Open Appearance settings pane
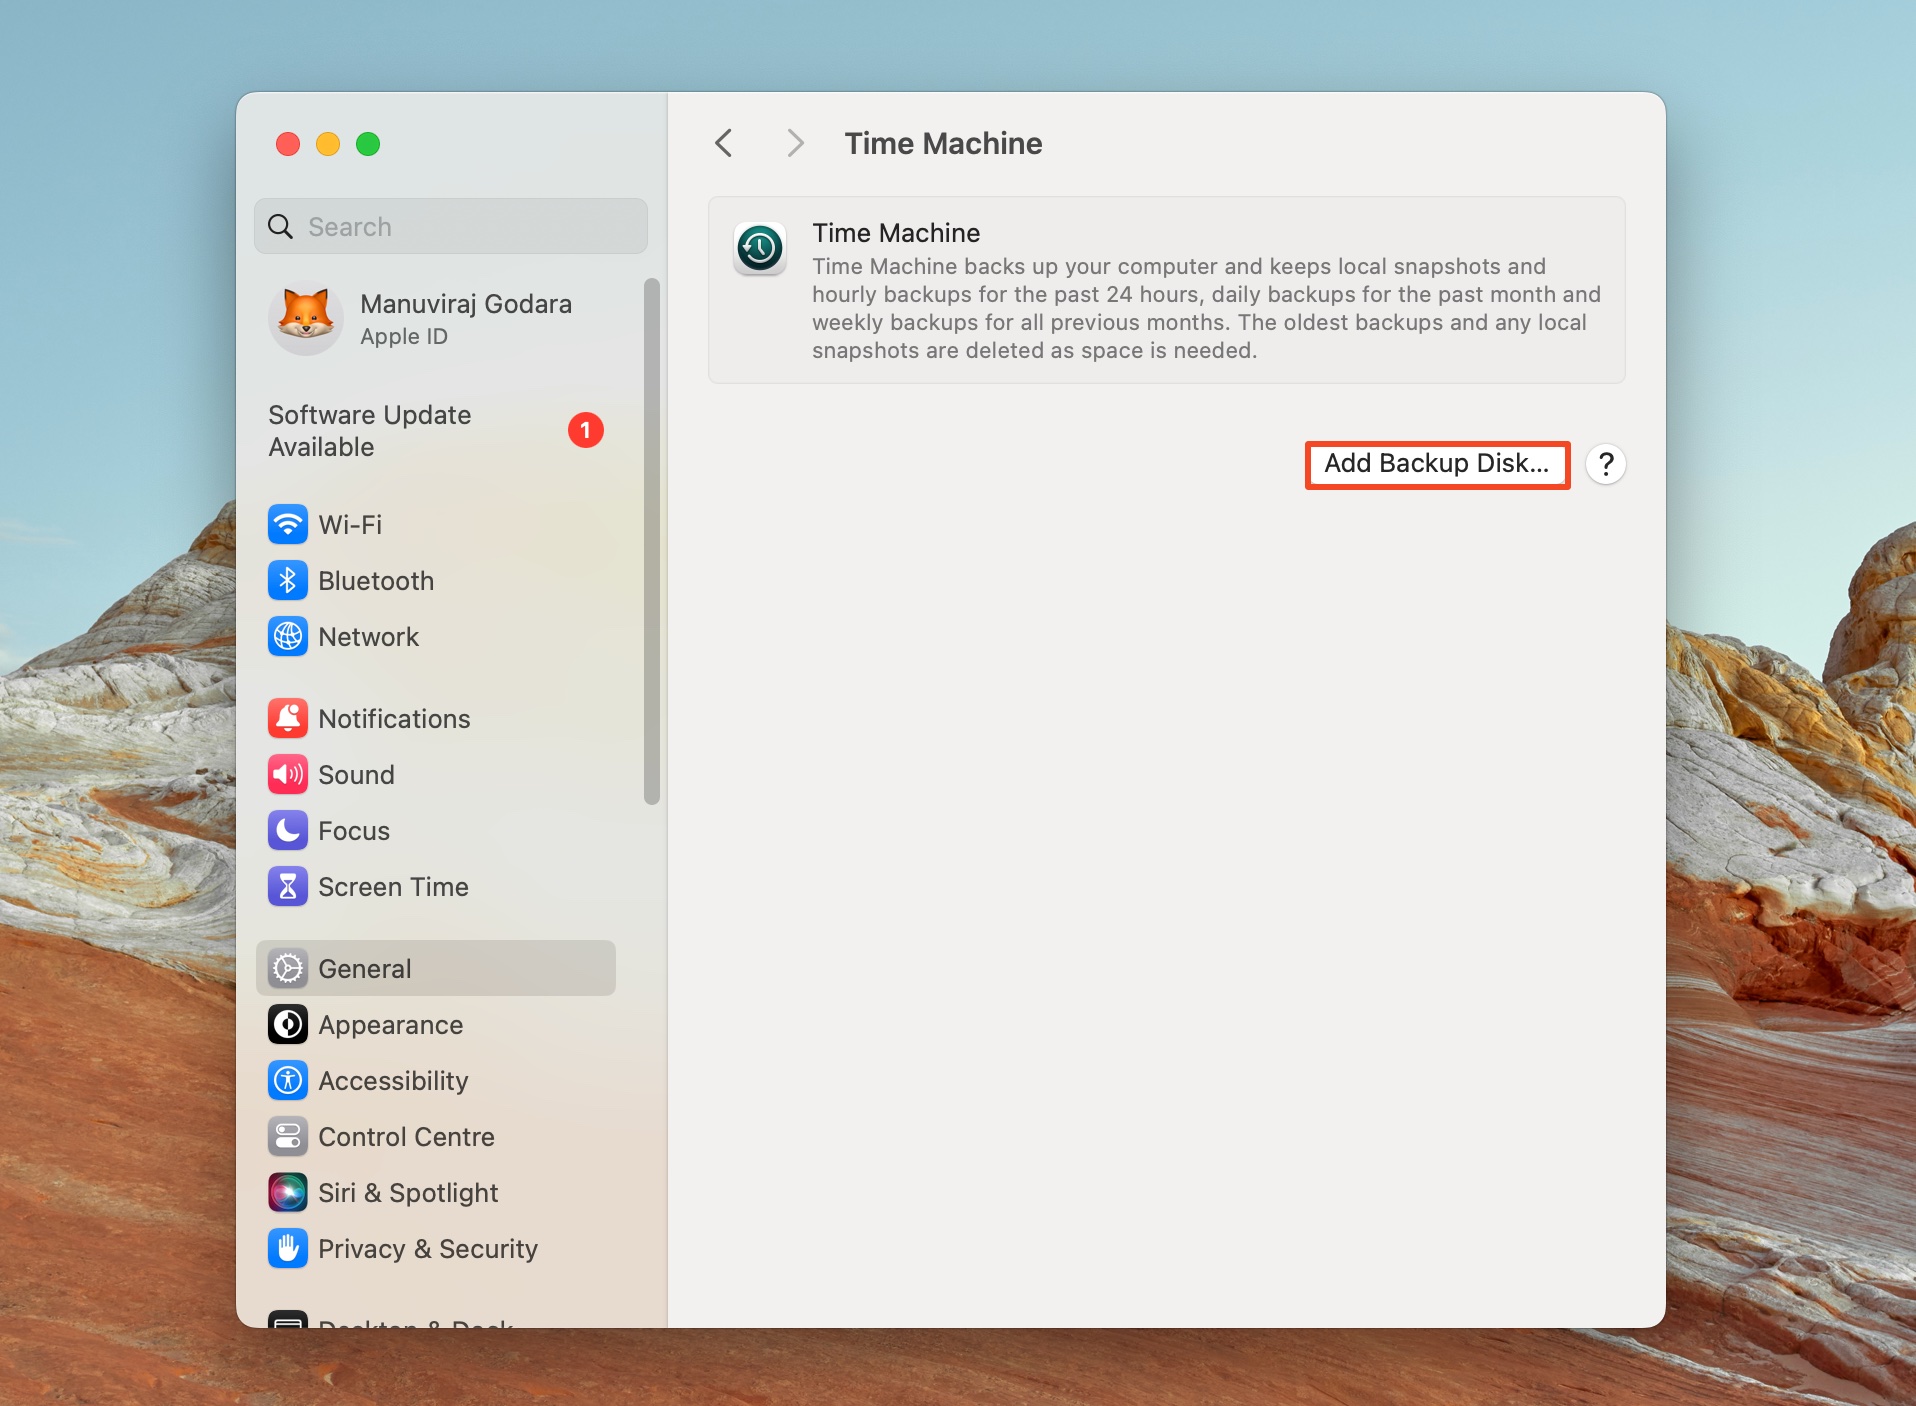 [390, 1024]
